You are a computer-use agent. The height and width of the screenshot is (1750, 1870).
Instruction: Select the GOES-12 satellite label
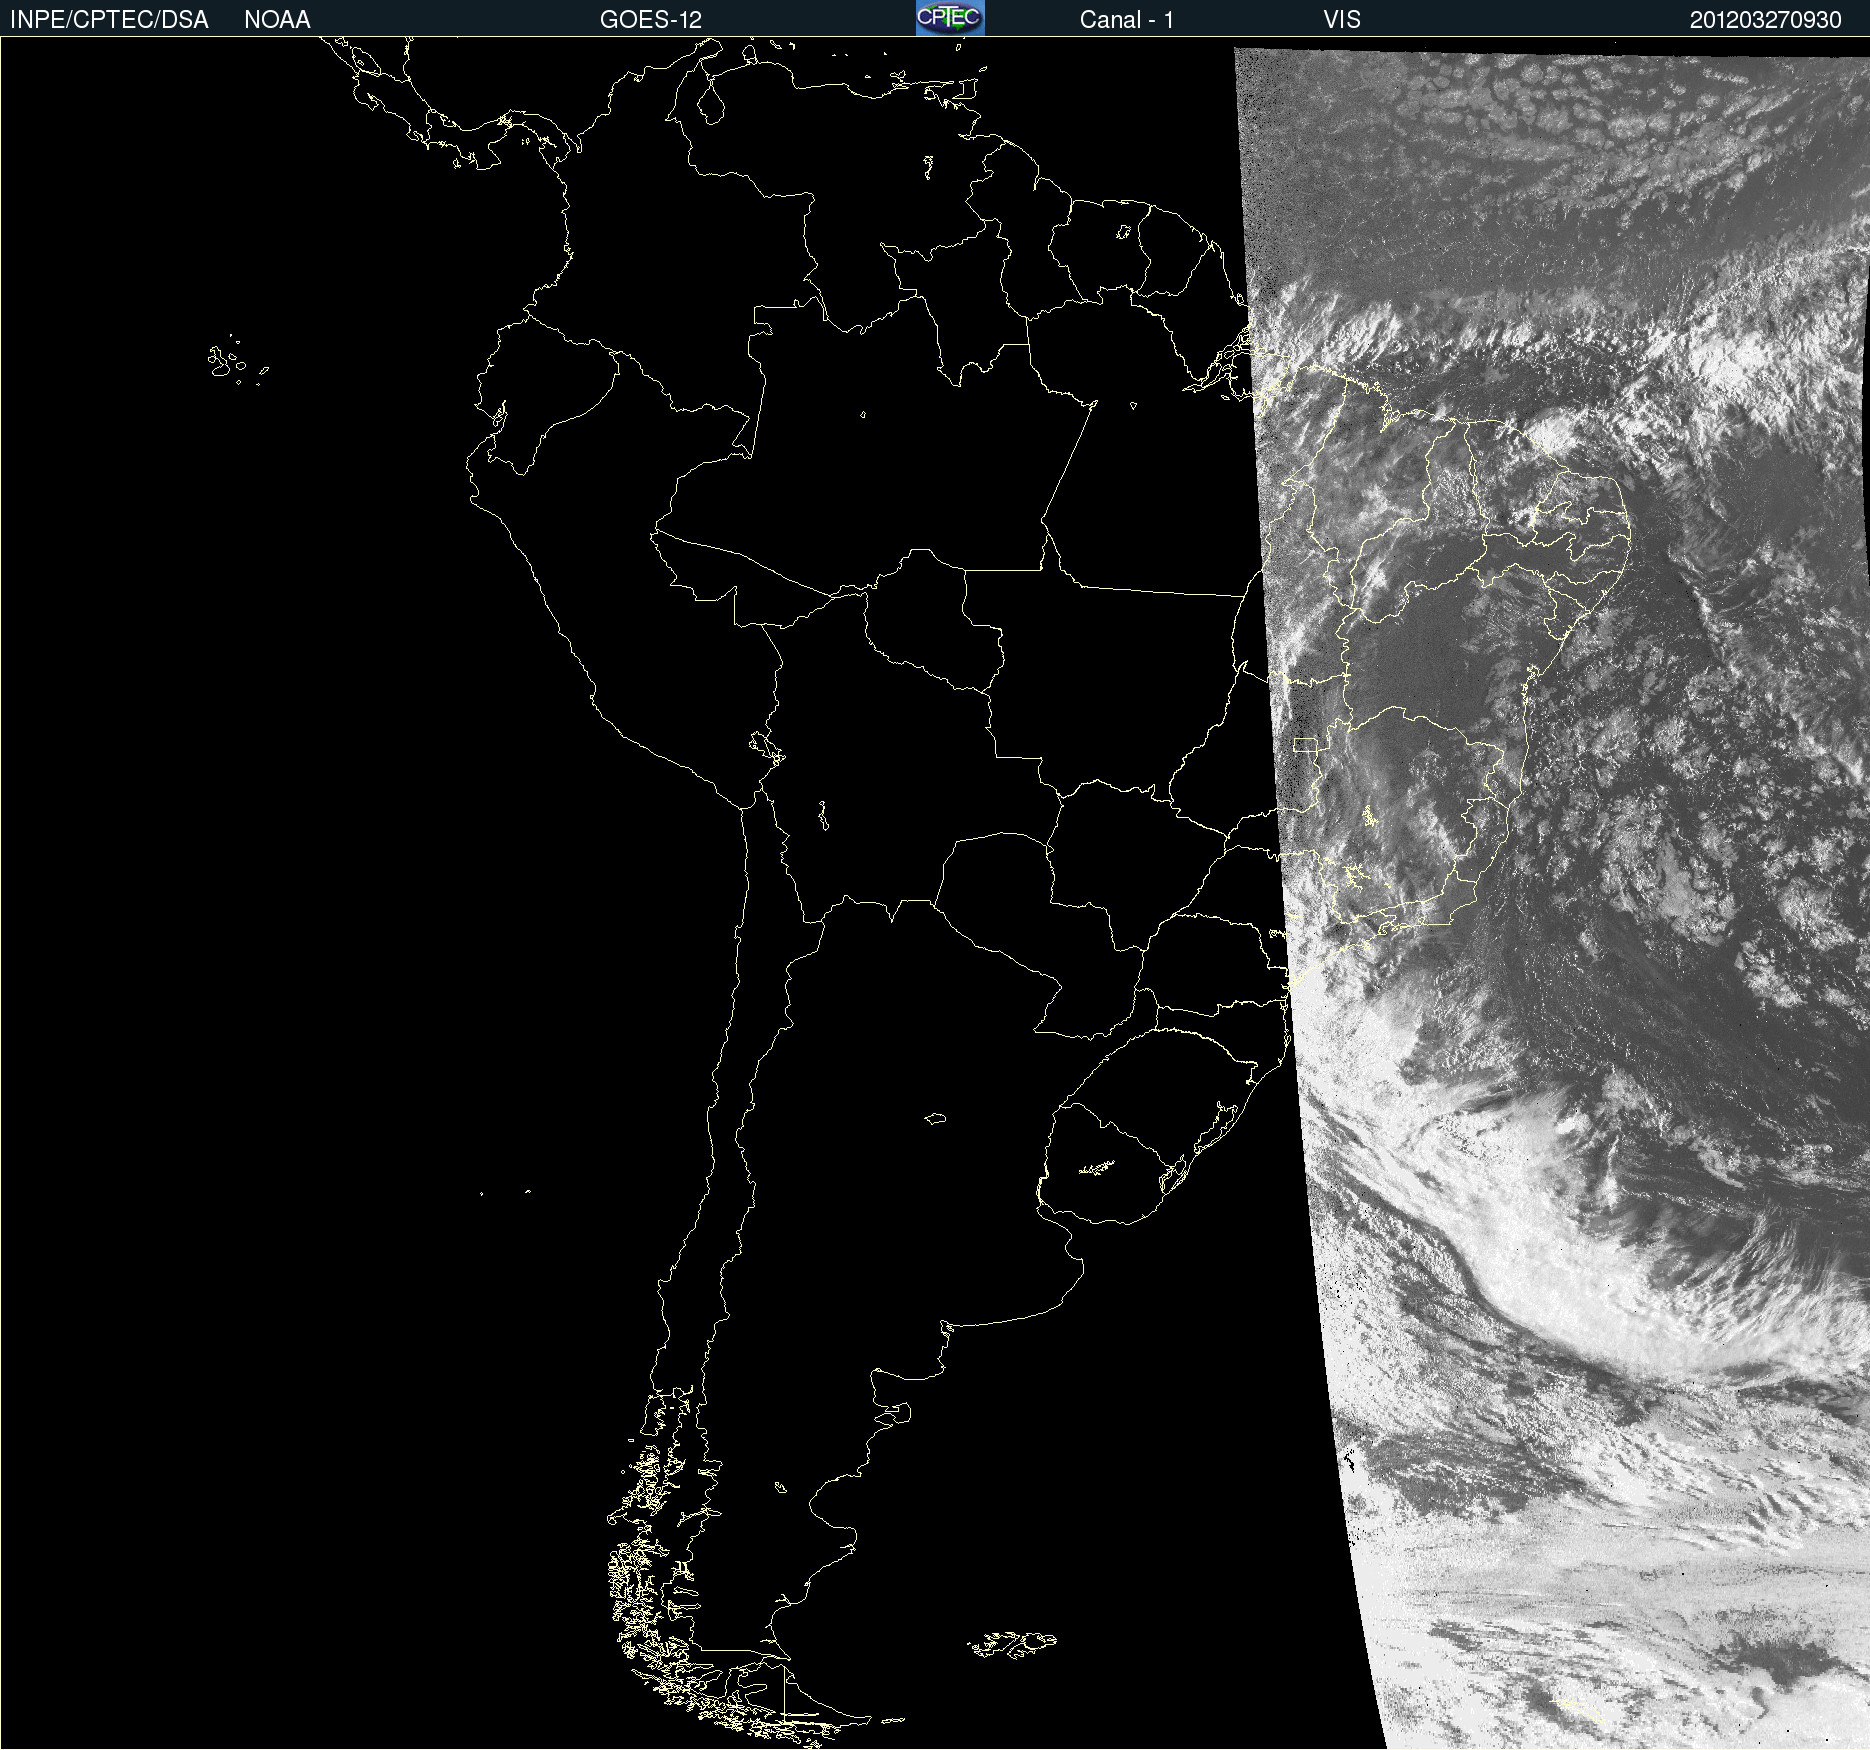click(x=651, y=20)
